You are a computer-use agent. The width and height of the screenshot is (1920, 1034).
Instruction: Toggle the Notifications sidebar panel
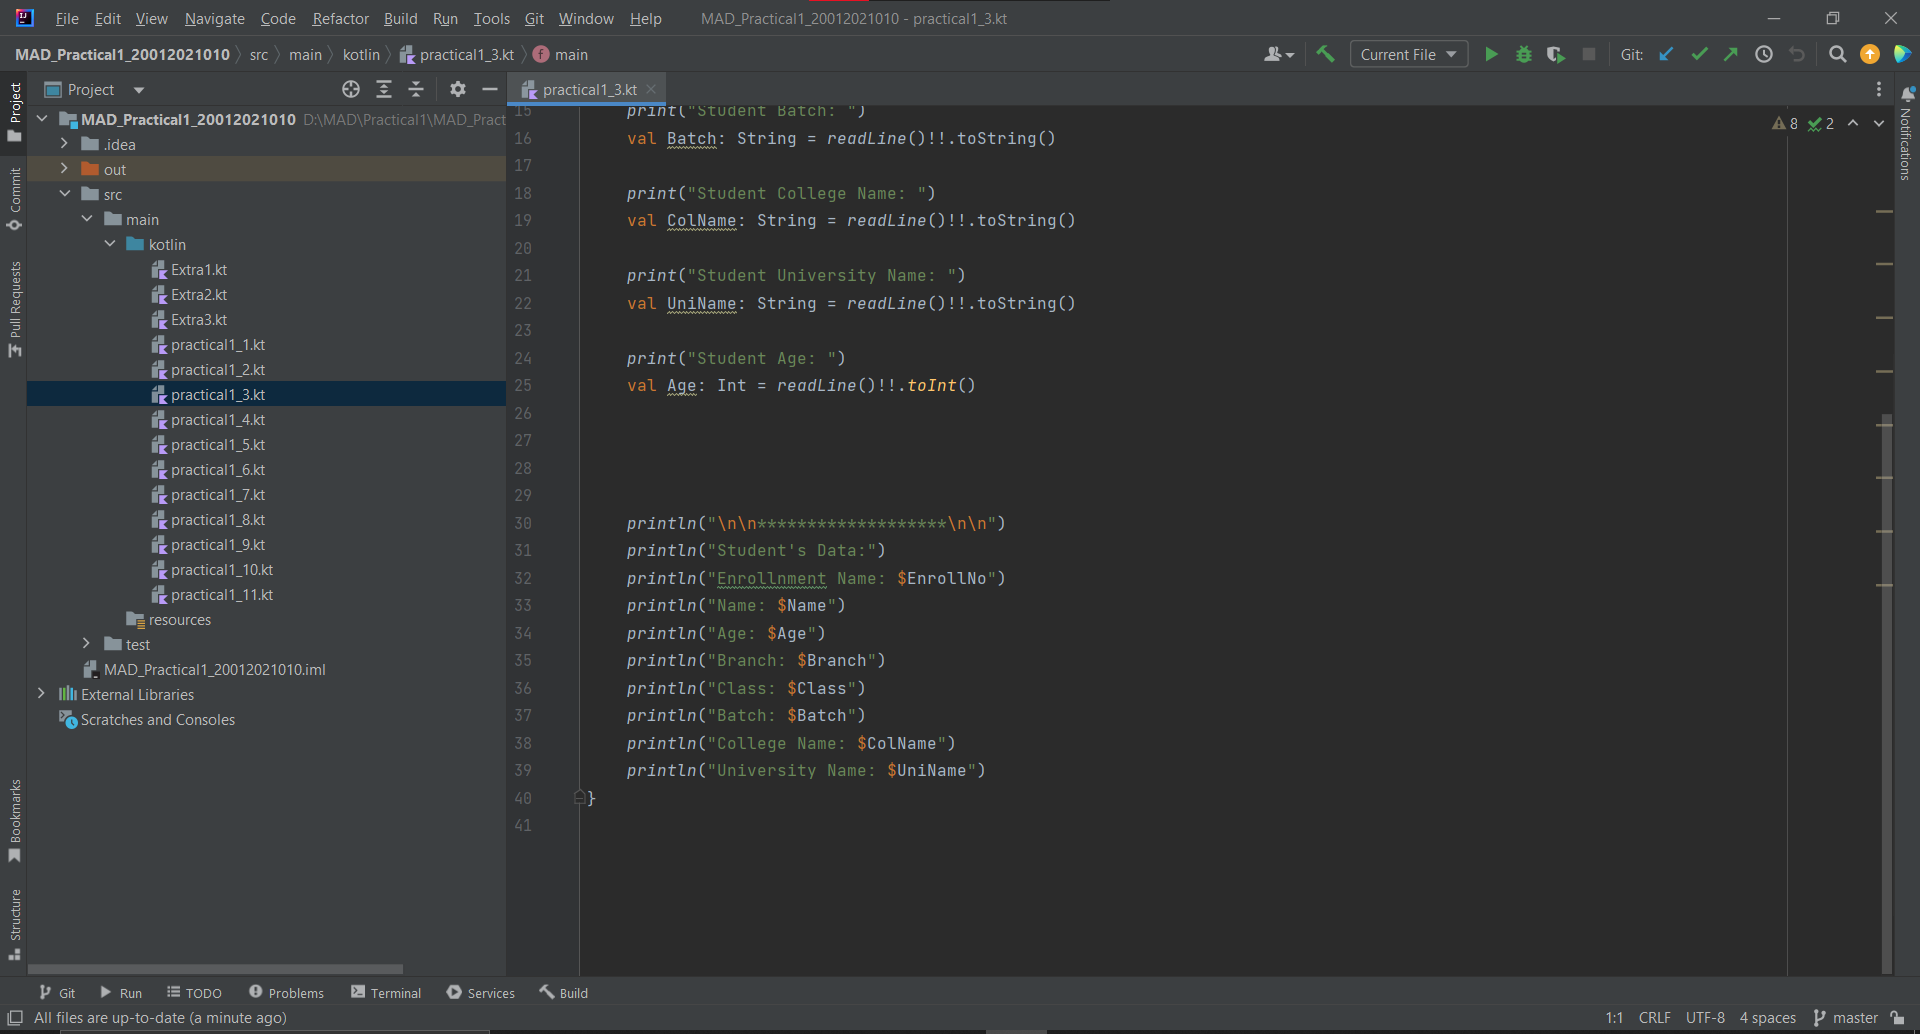(x=1906, y=132)
